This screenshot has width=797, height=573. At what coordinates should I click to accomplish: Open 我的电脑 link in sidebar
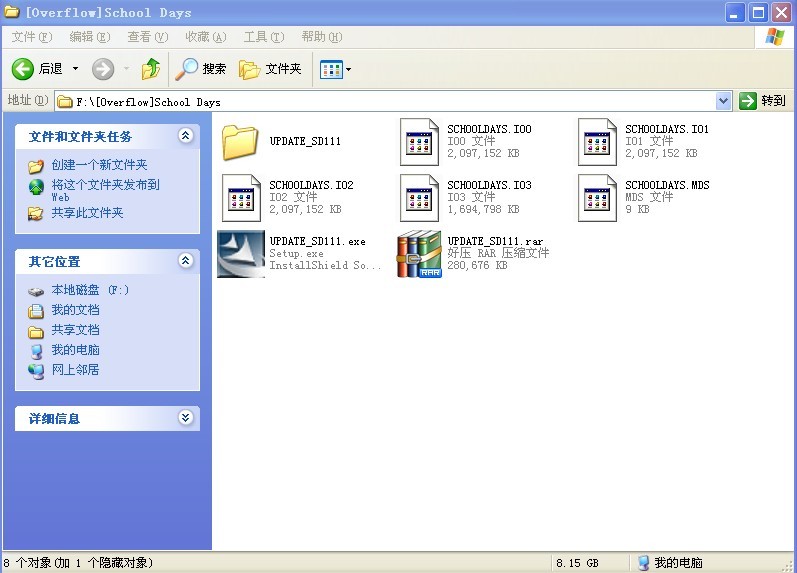[x=75, y=350]
